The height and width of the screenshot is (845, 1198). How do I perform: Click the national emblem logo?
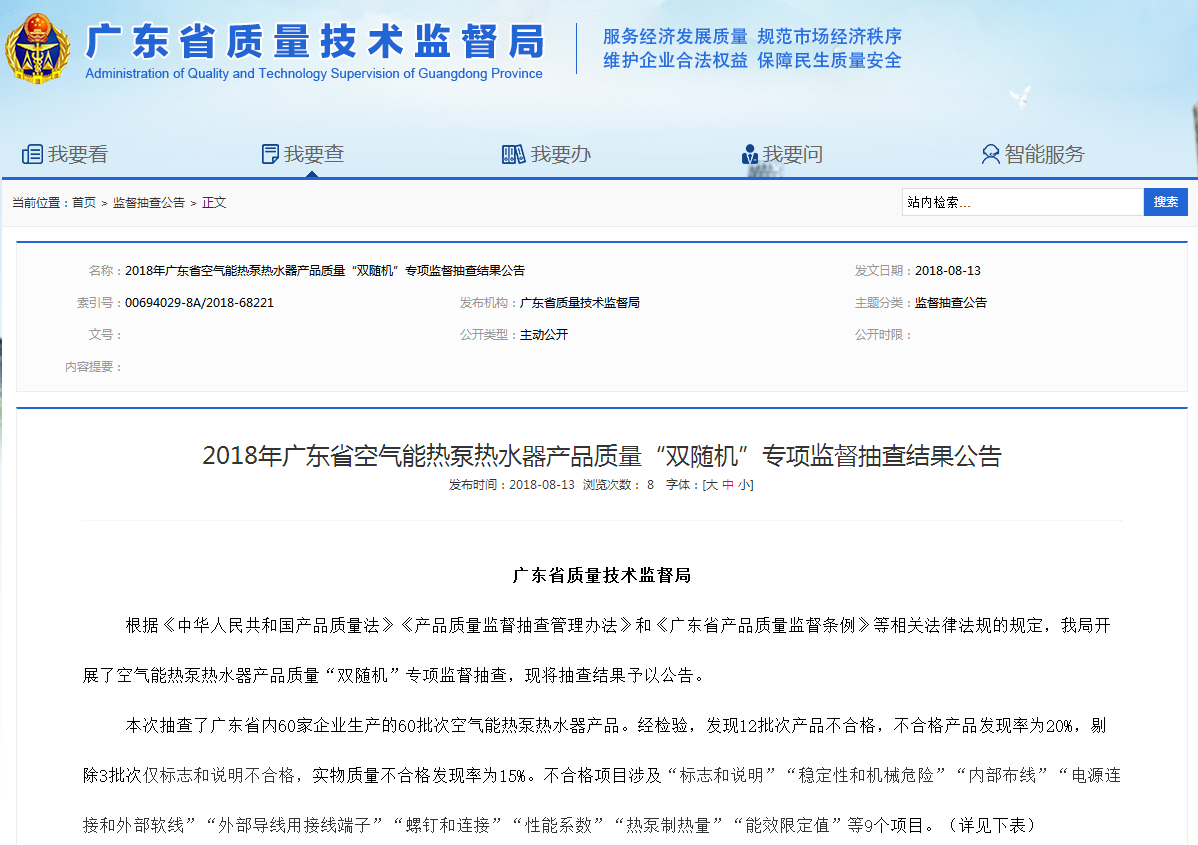point(37,48)
